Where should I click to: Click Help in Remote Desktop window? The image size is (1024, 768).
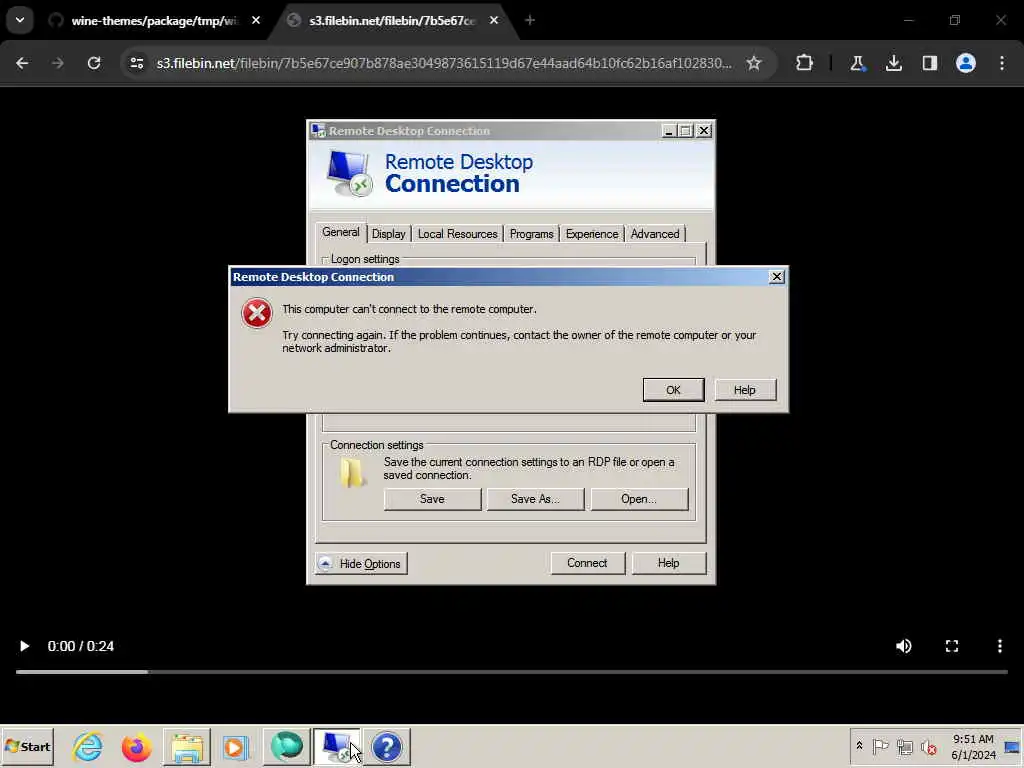click(x=668, y=563)
